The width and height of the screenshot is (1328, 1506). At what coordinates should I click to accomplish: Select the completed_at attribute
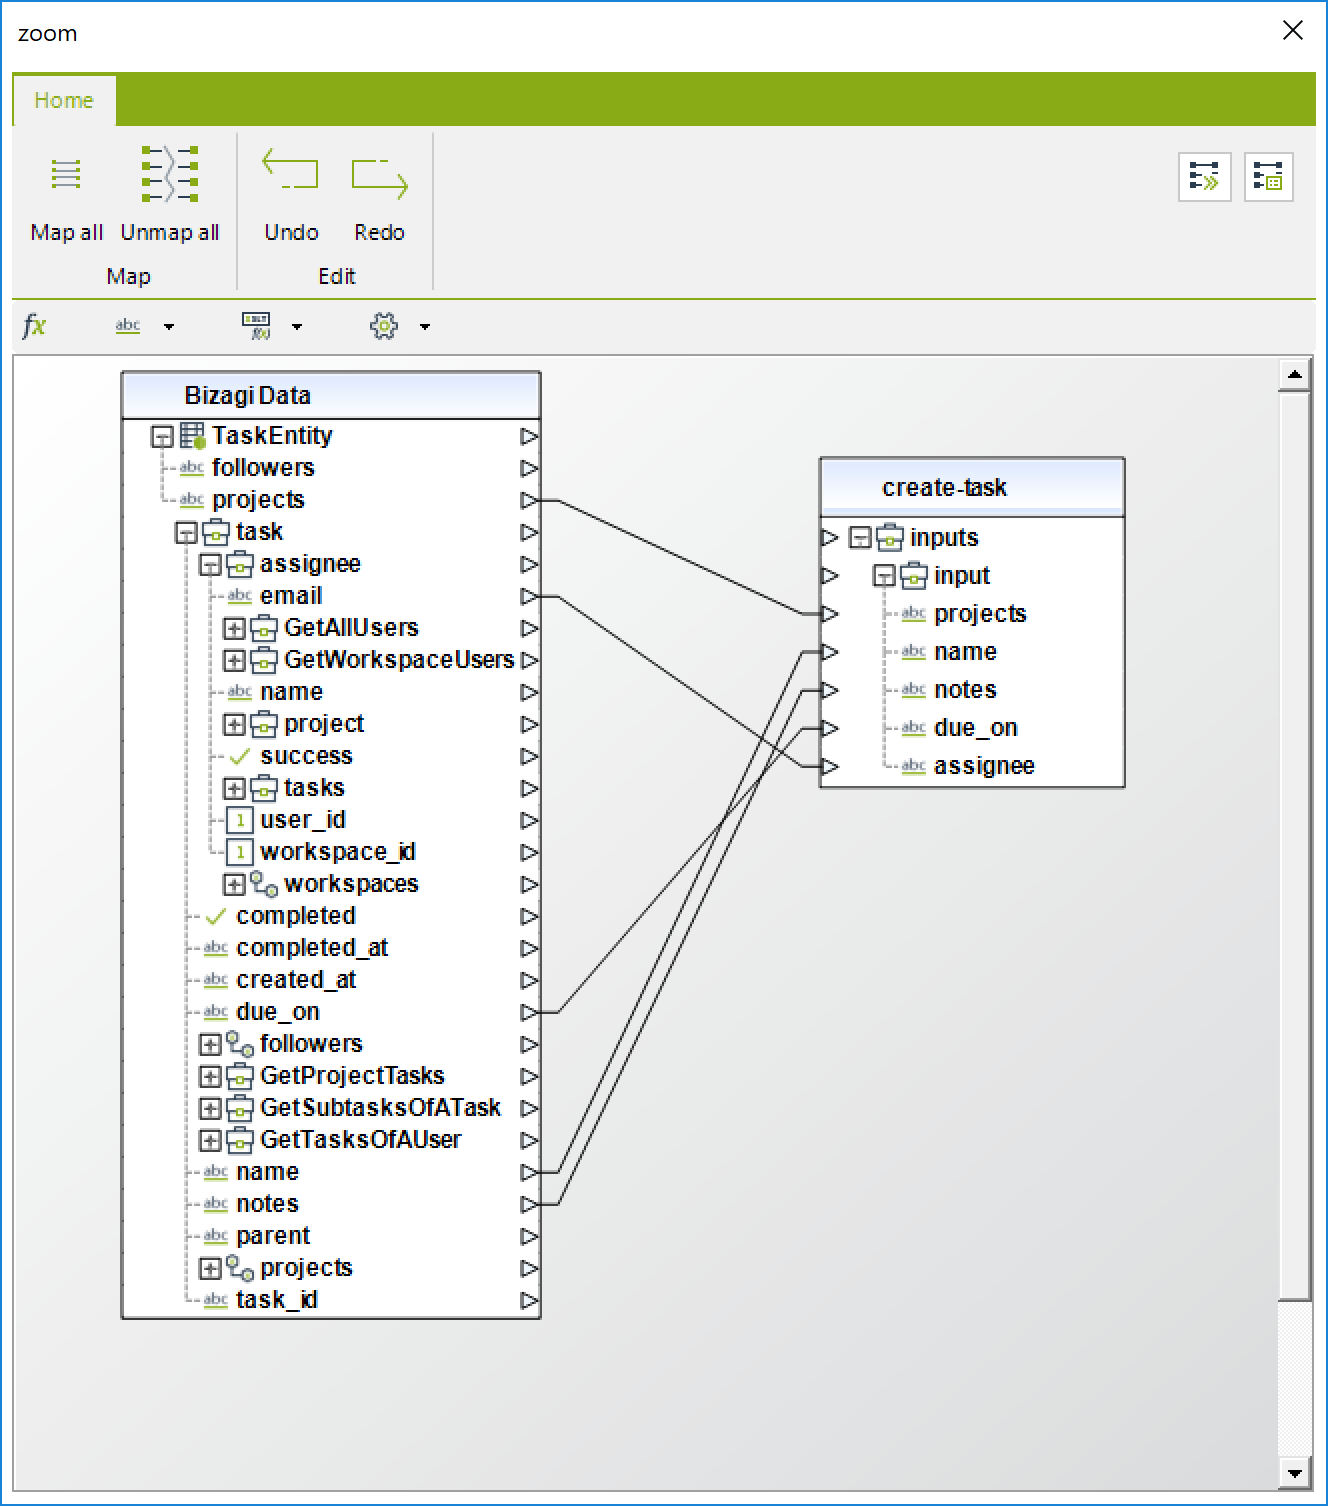[312, 948]
